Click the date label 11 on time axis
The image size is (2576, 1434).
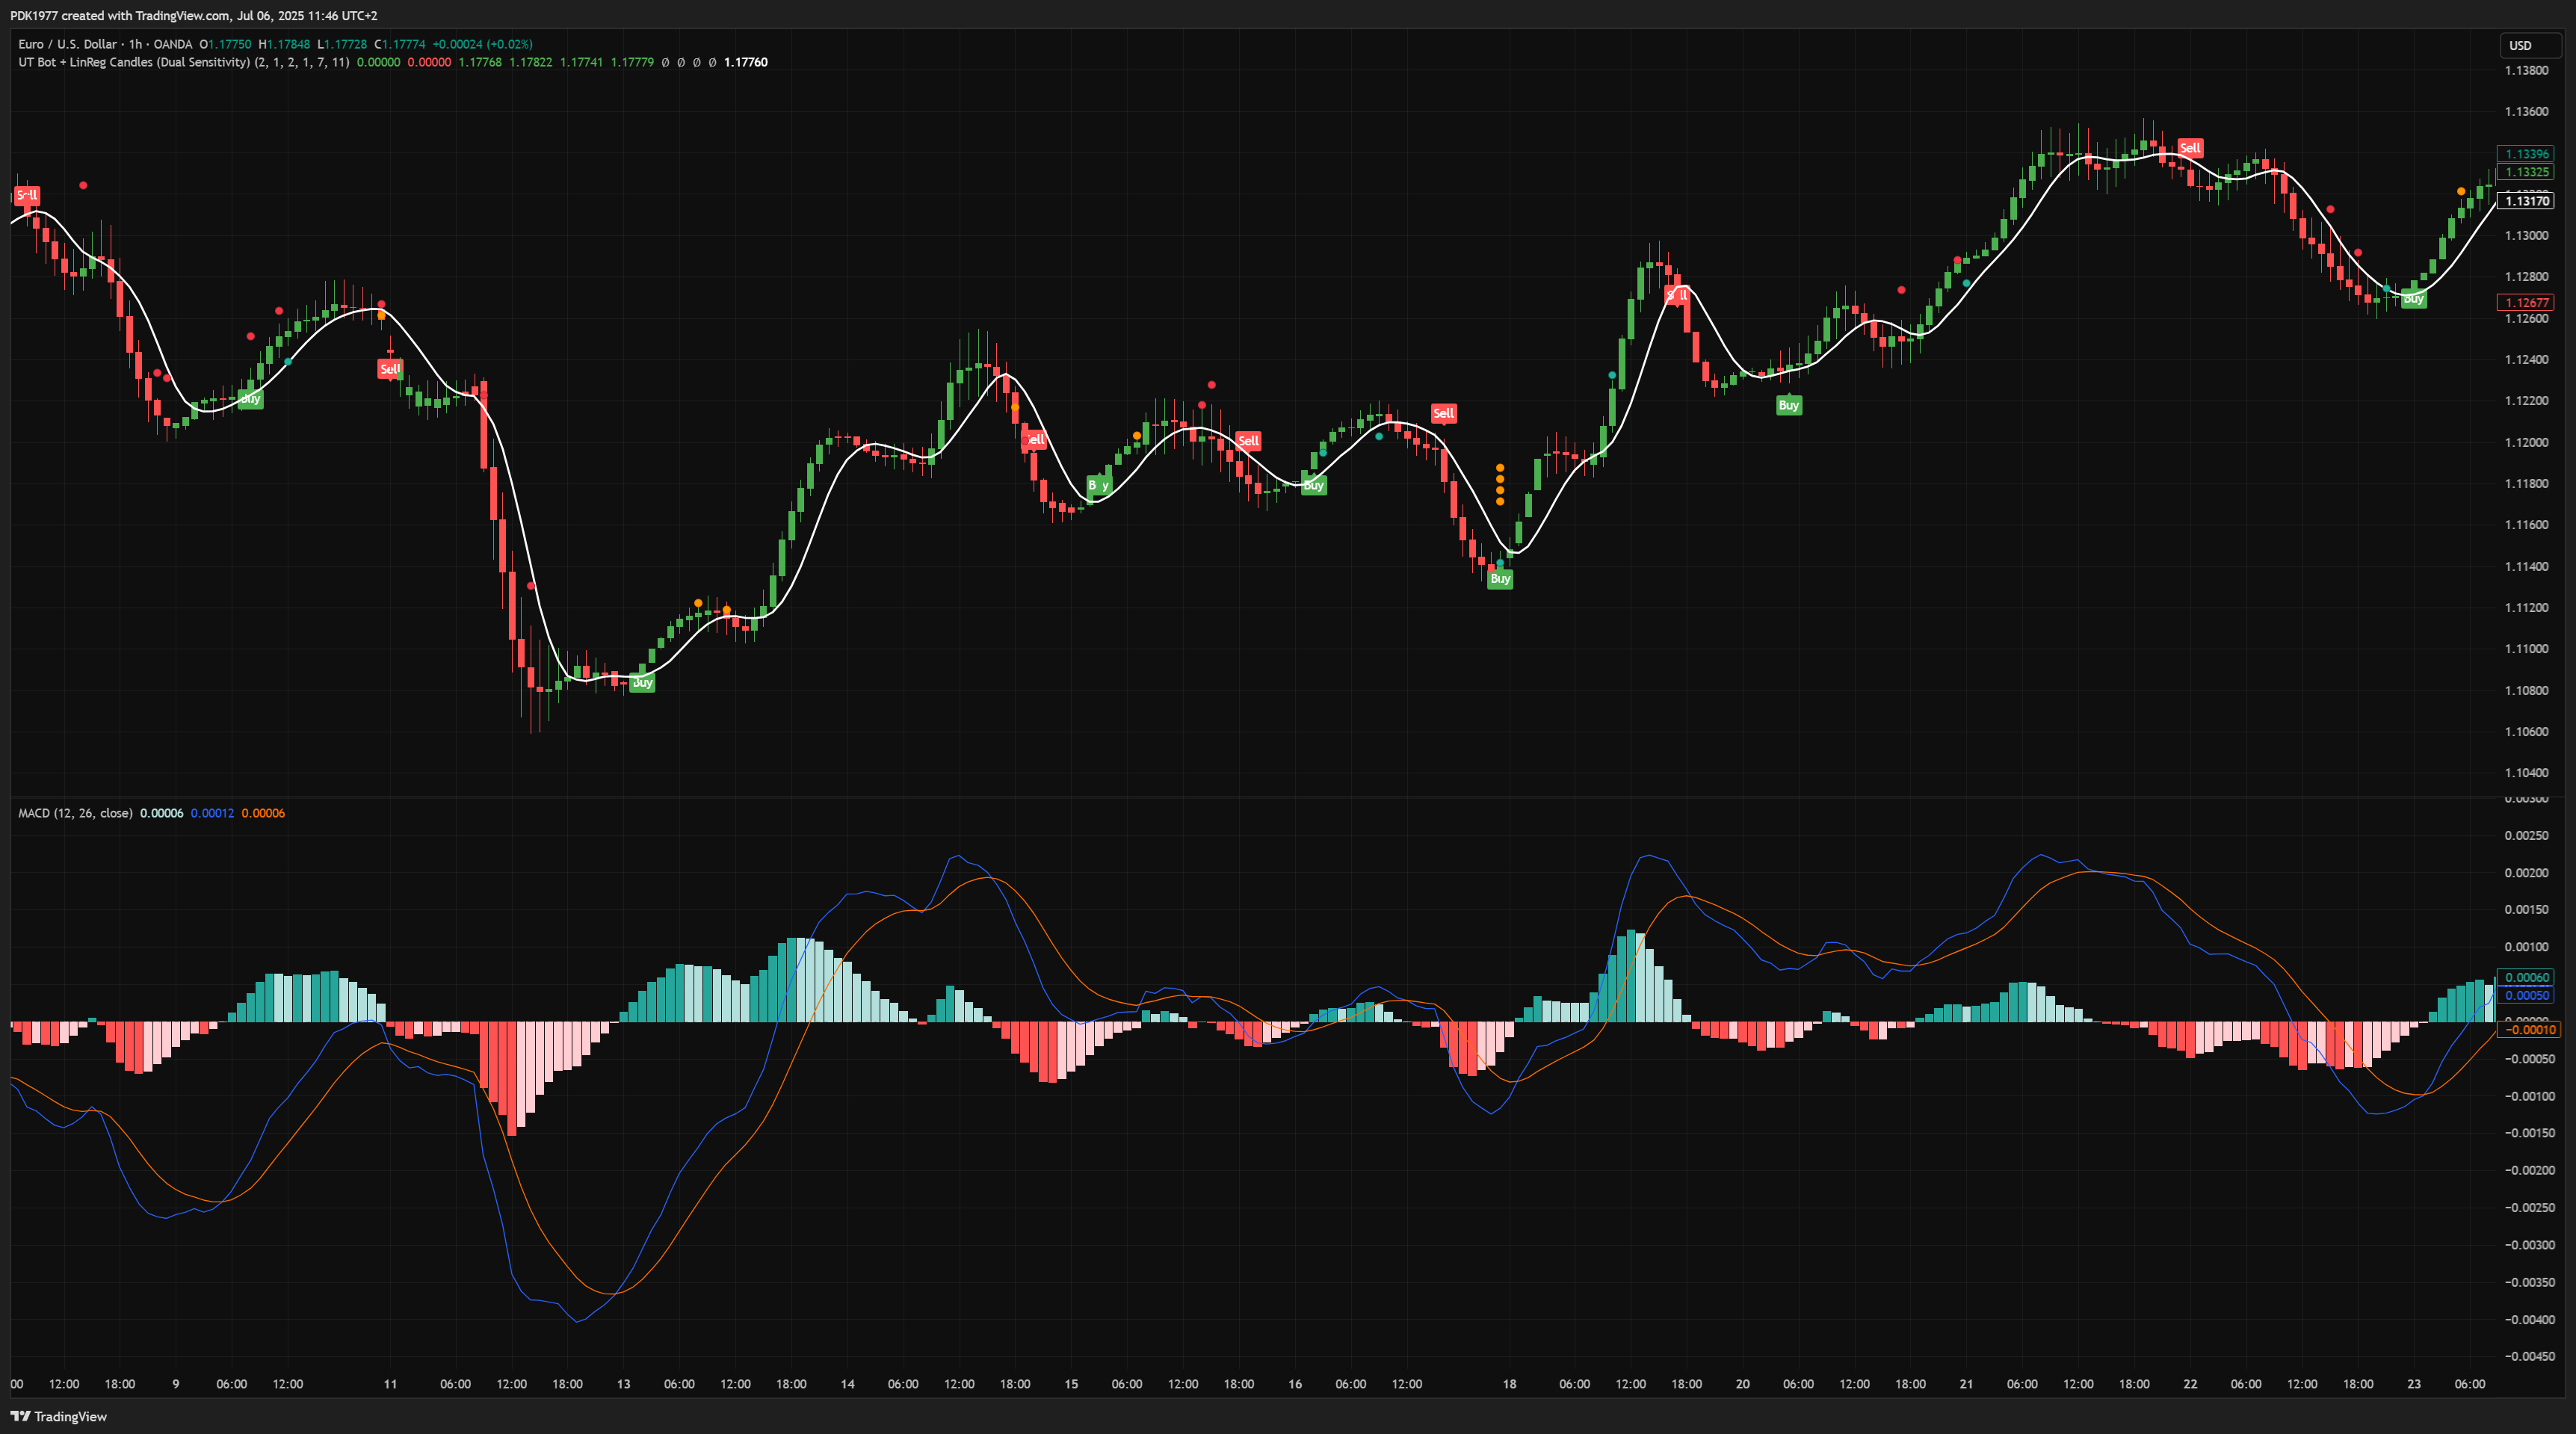coord(390,1384)
